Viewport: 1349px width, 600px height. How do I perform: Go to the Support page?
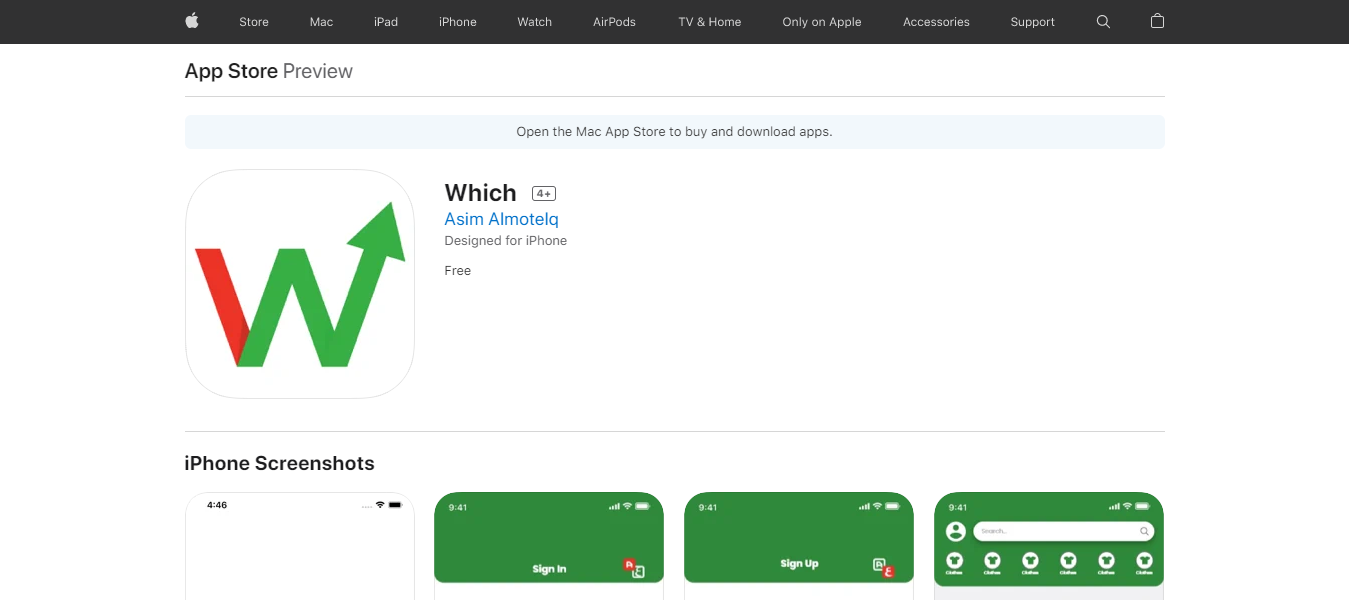click(1033, 22)
